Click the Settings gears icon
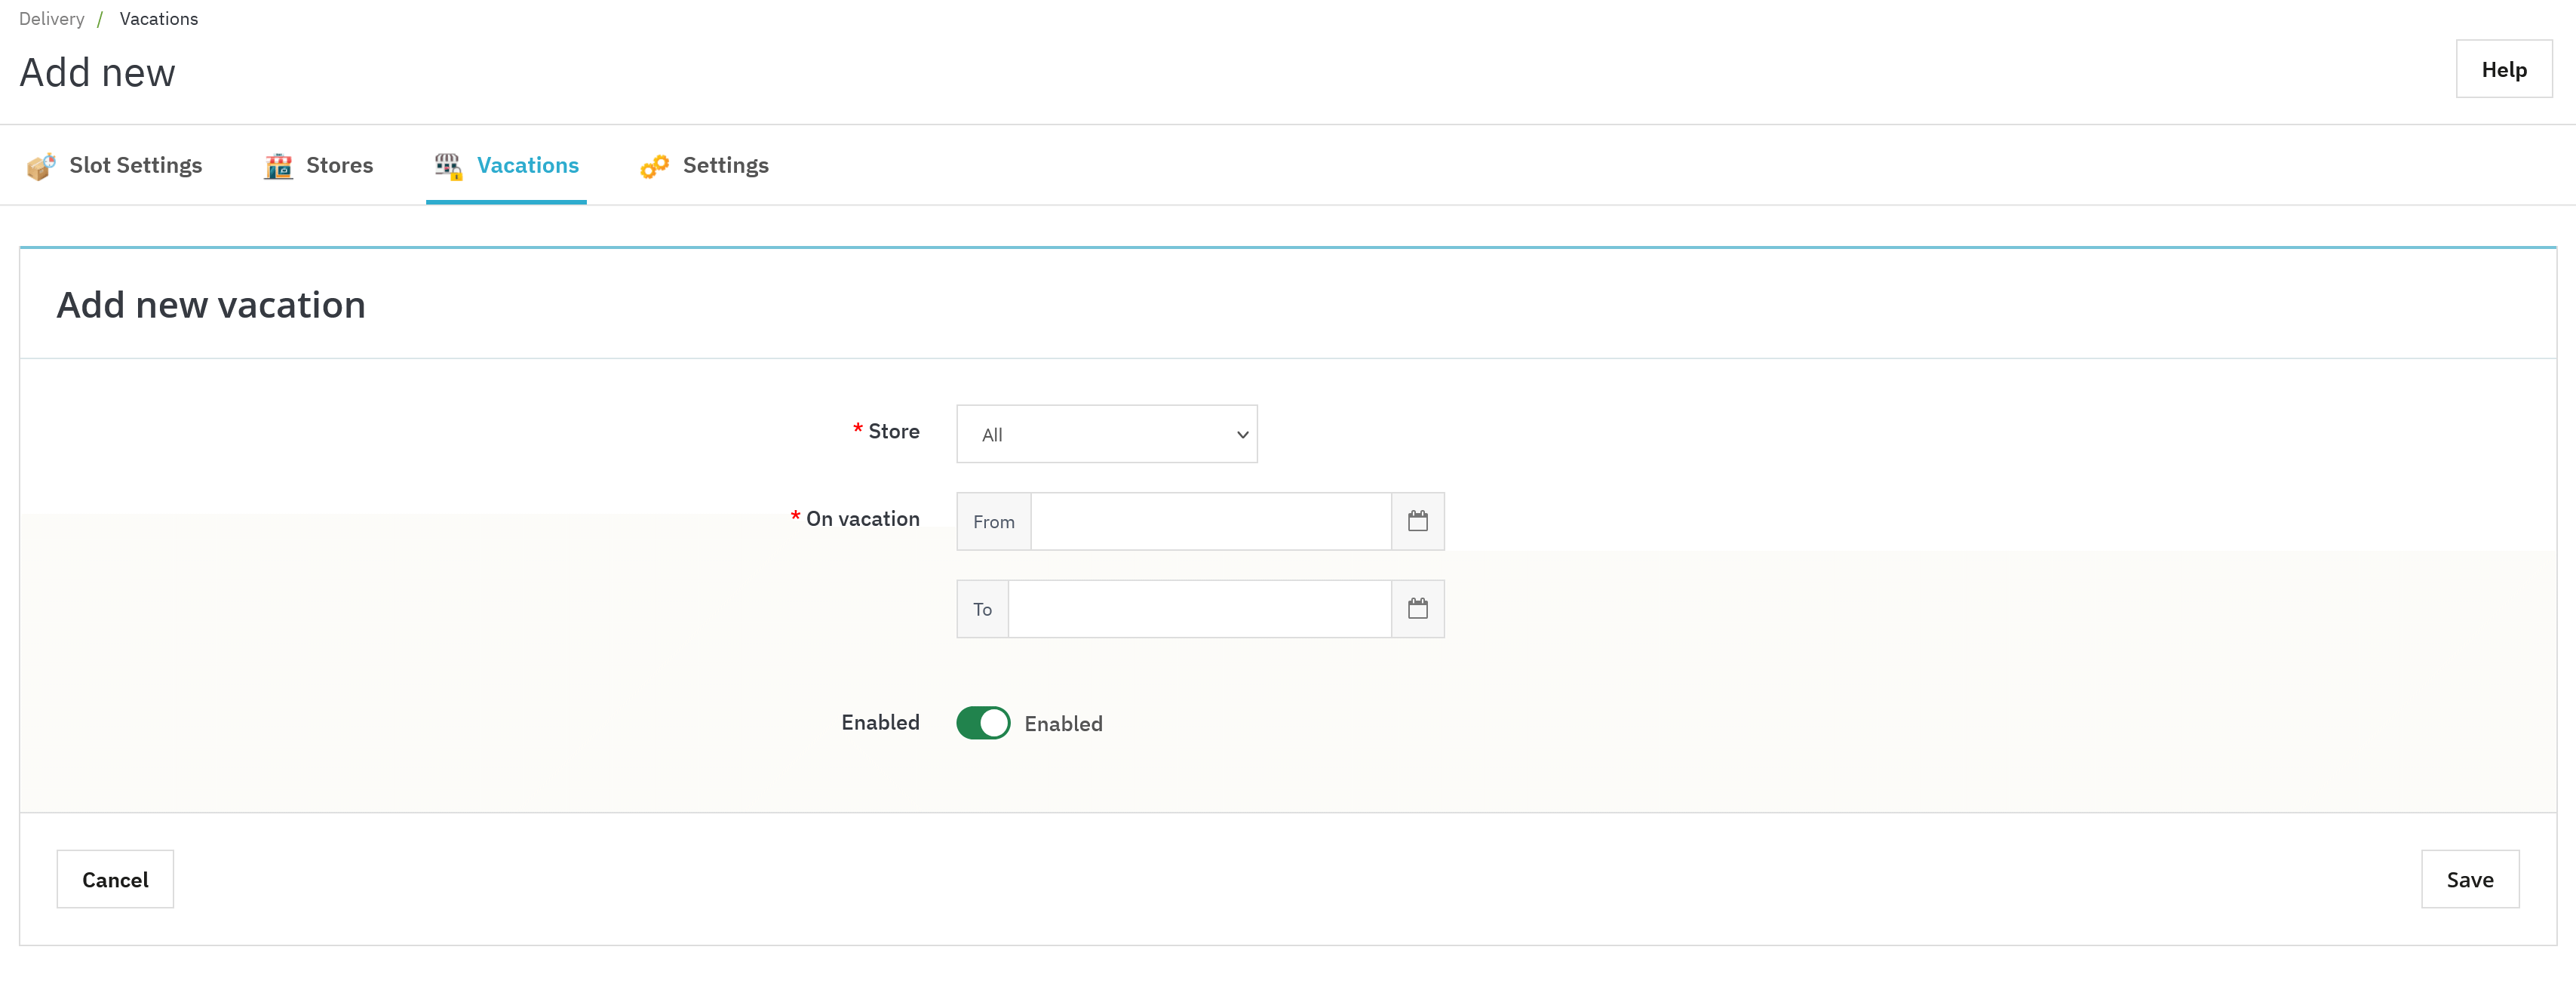Image resolution: width=2576 pixels, height=996 pixels. 654,166
